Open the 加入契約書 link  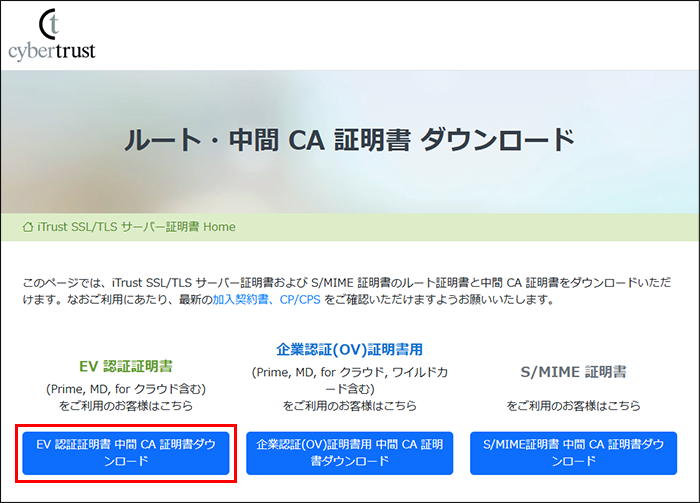click(x=240, y=299)
